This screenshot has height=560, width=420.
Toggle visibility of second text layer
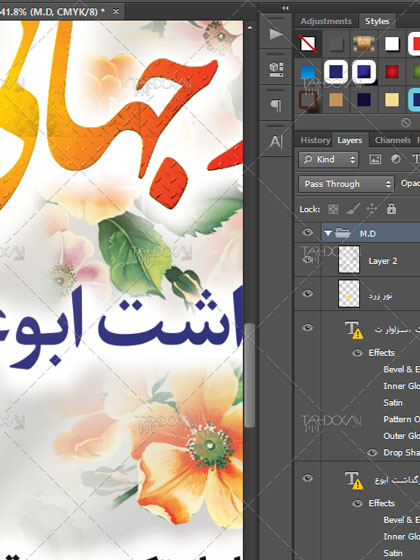point(308,478)
